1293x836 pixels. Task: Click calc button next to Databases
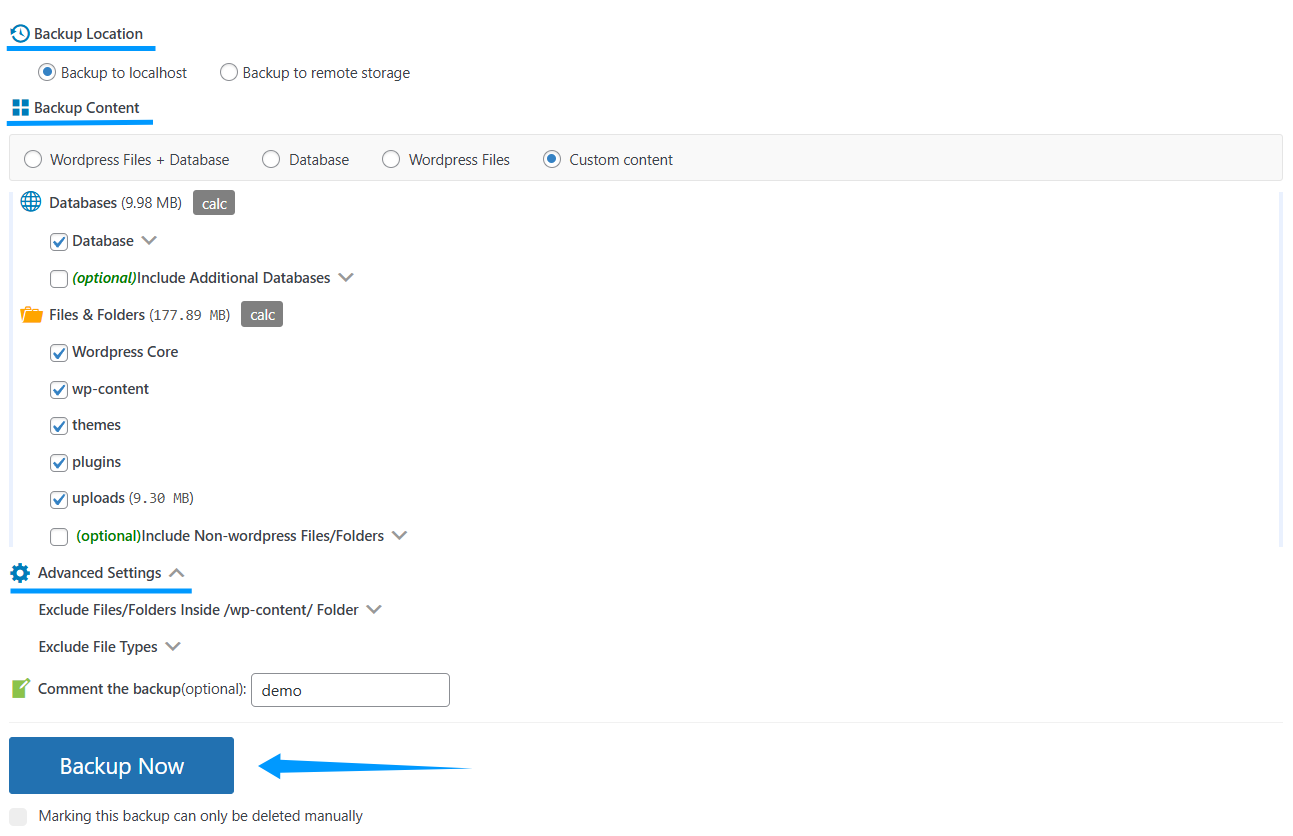tap(214, 204)
